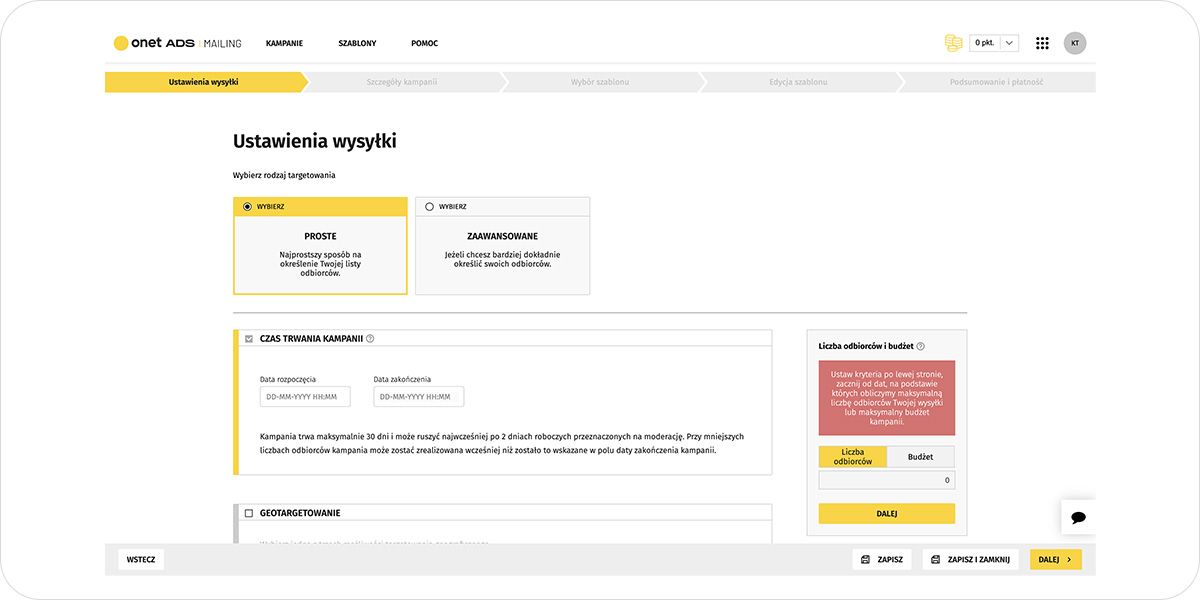1200x600 pixels.
Task: Click the WSTECZ button
Action: point(141,560)
